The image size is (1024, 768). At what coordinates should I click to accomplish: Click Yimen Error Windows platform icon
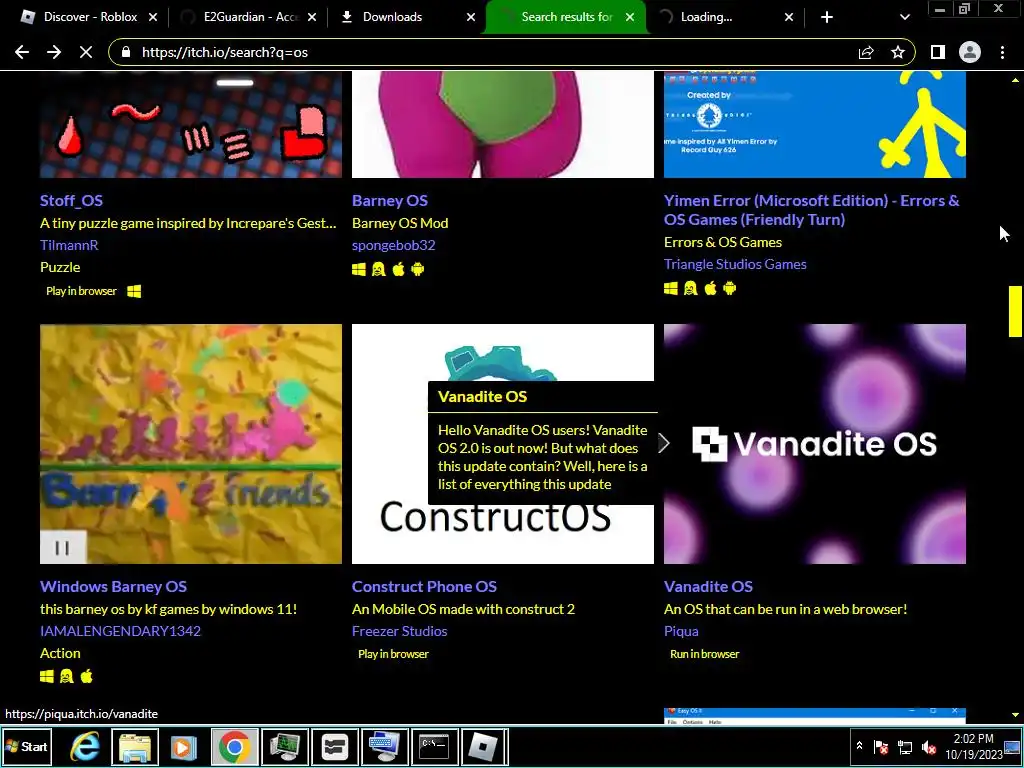pyautogui.click(x=671, y=288)
